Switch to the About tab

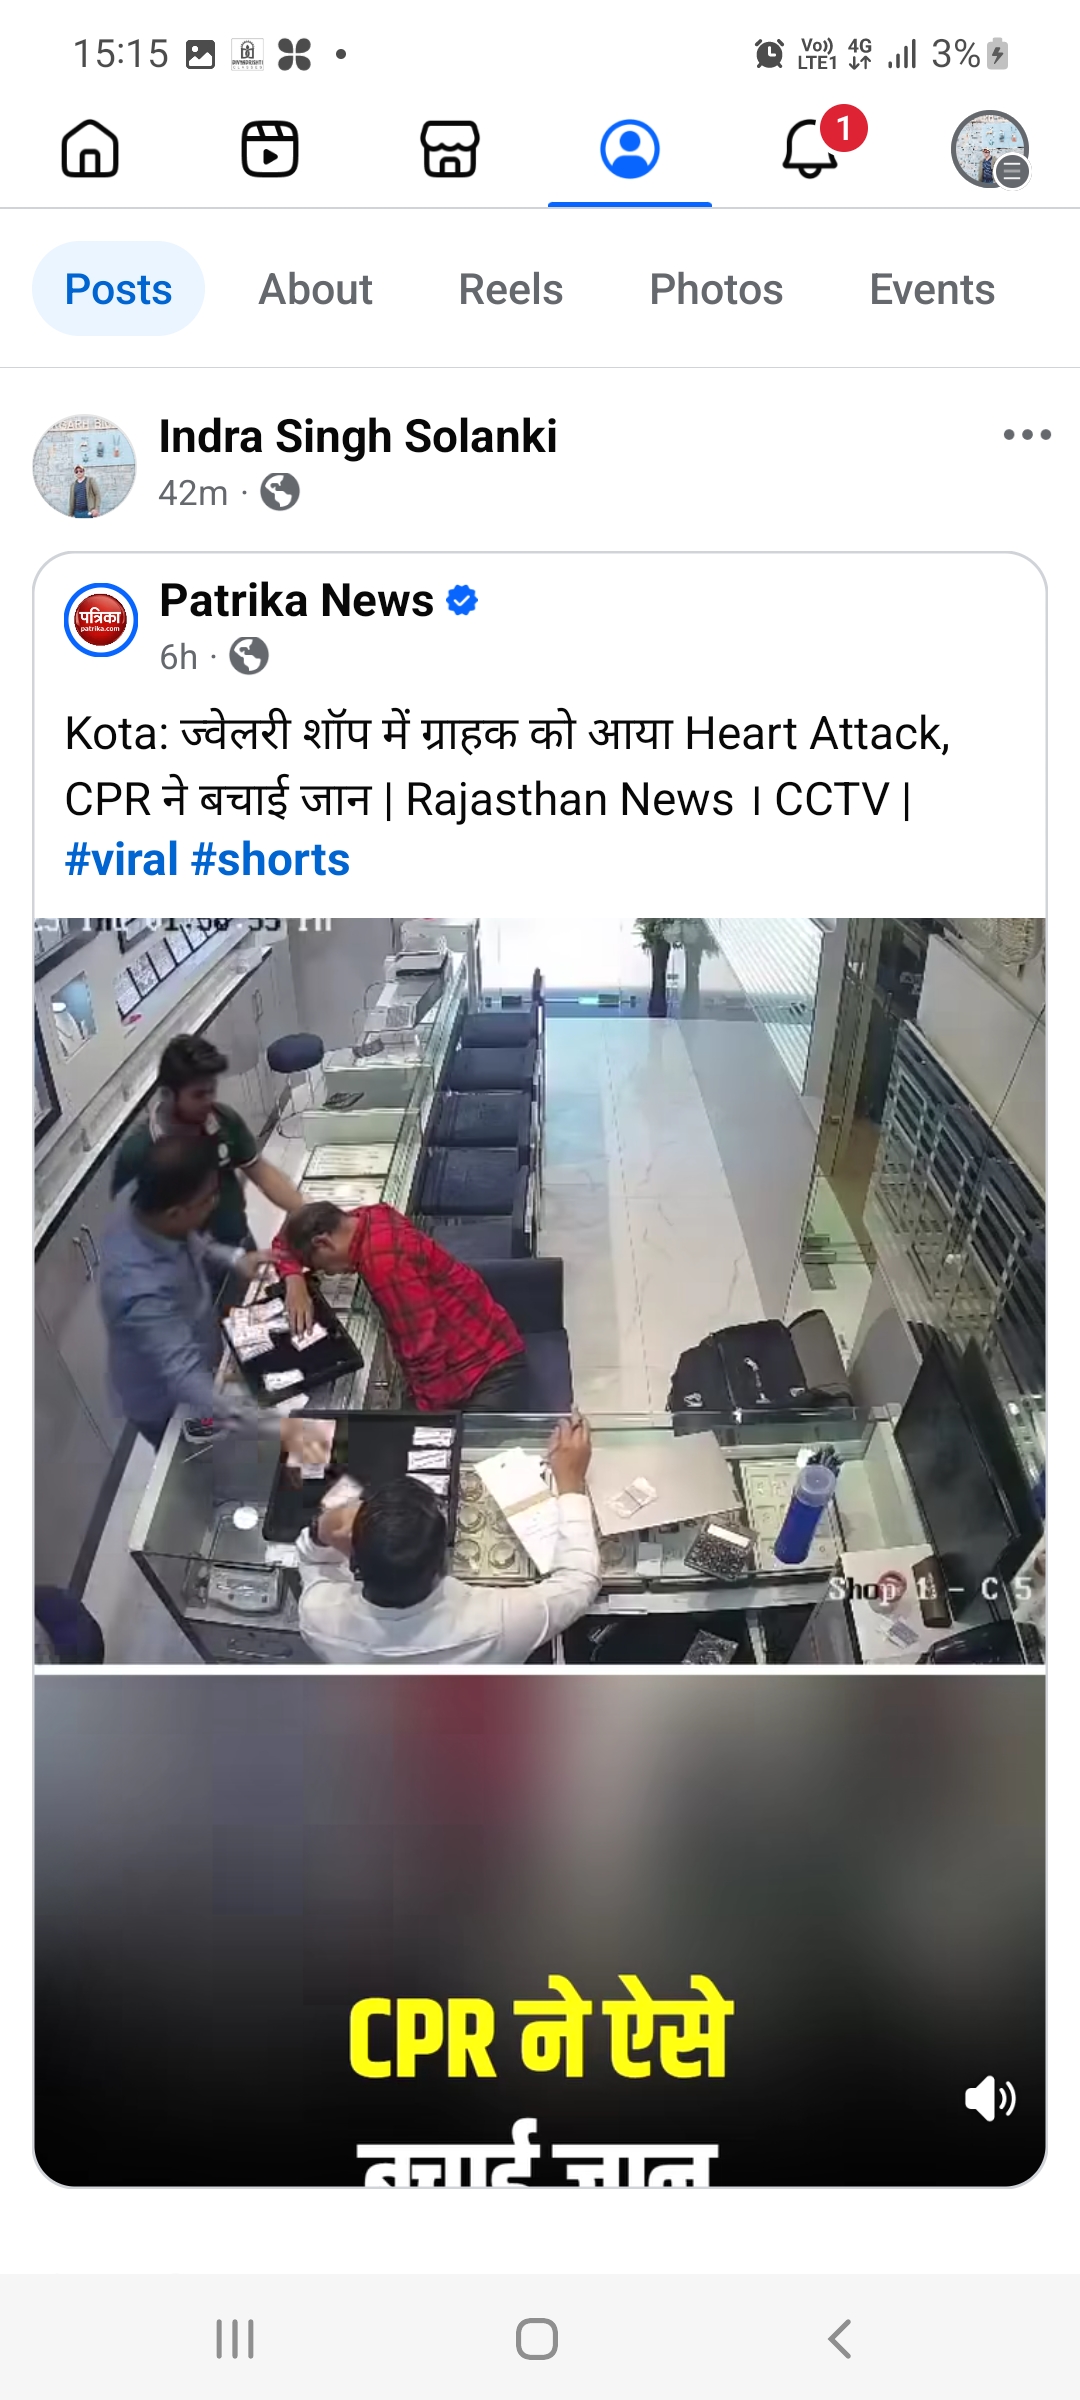click(315, 289)
